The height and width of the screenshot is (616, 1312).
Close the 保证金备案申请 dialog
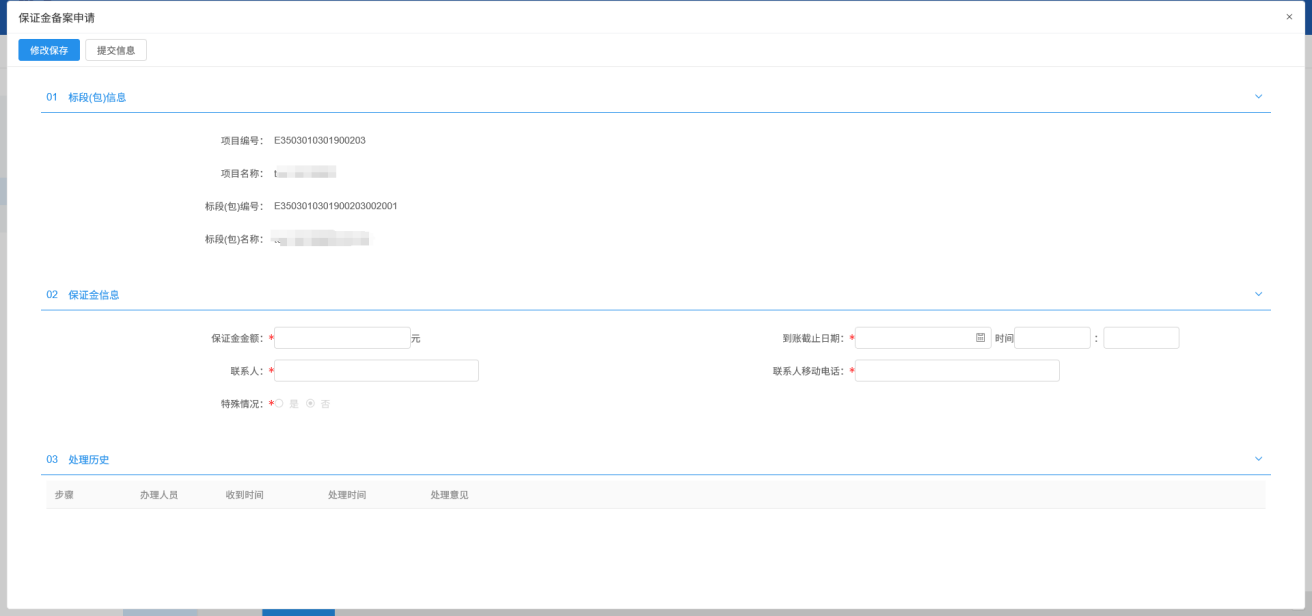[x=1289, y=17]
